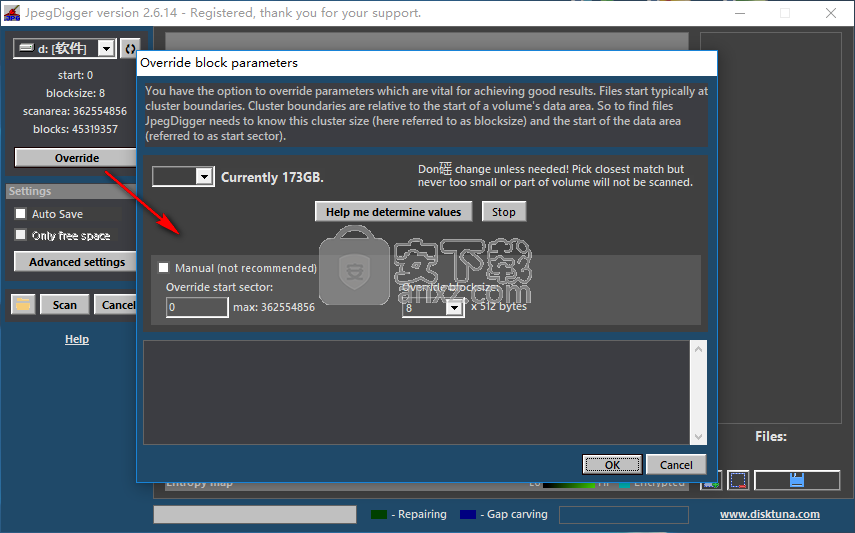Click the empty log text area in the dialog

[417, 392]
